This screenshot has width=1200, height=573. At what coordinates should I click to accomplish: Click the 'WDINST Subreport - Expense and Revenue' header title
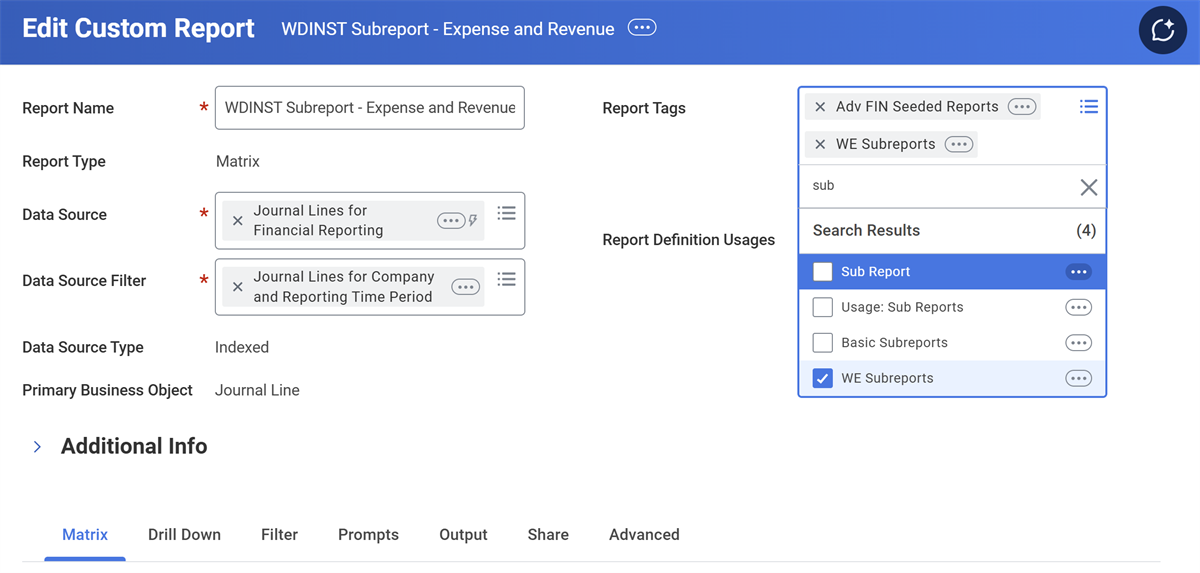[448, 29]
